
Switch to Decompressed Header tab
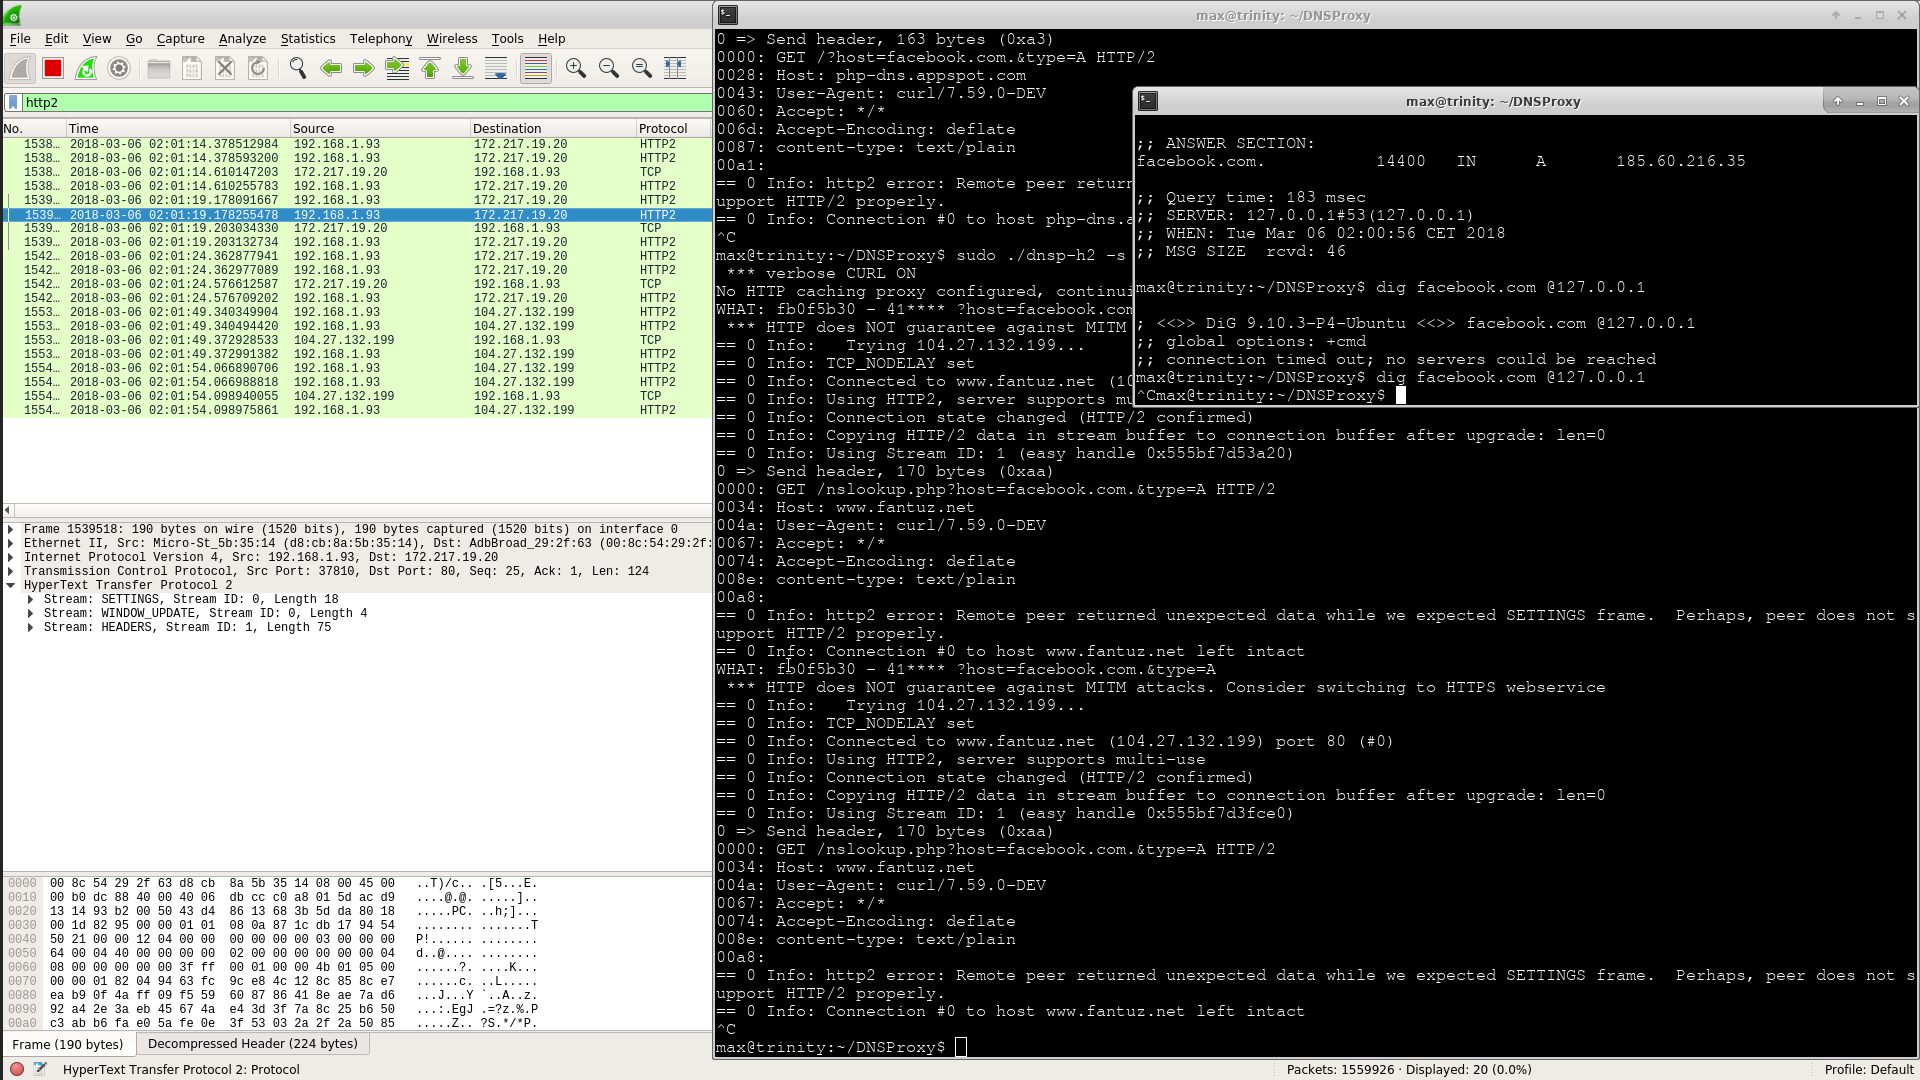tap(252, 1043)
